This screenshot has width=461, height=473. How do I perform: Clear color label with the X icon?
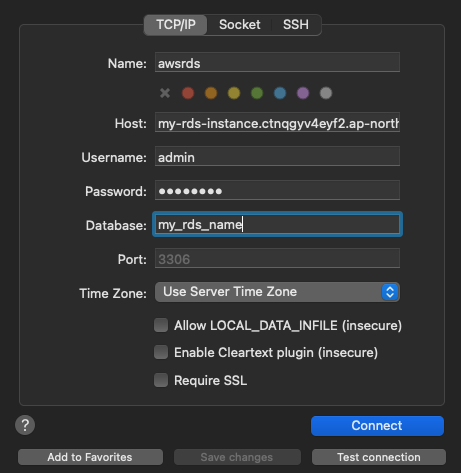pos(165,93)
